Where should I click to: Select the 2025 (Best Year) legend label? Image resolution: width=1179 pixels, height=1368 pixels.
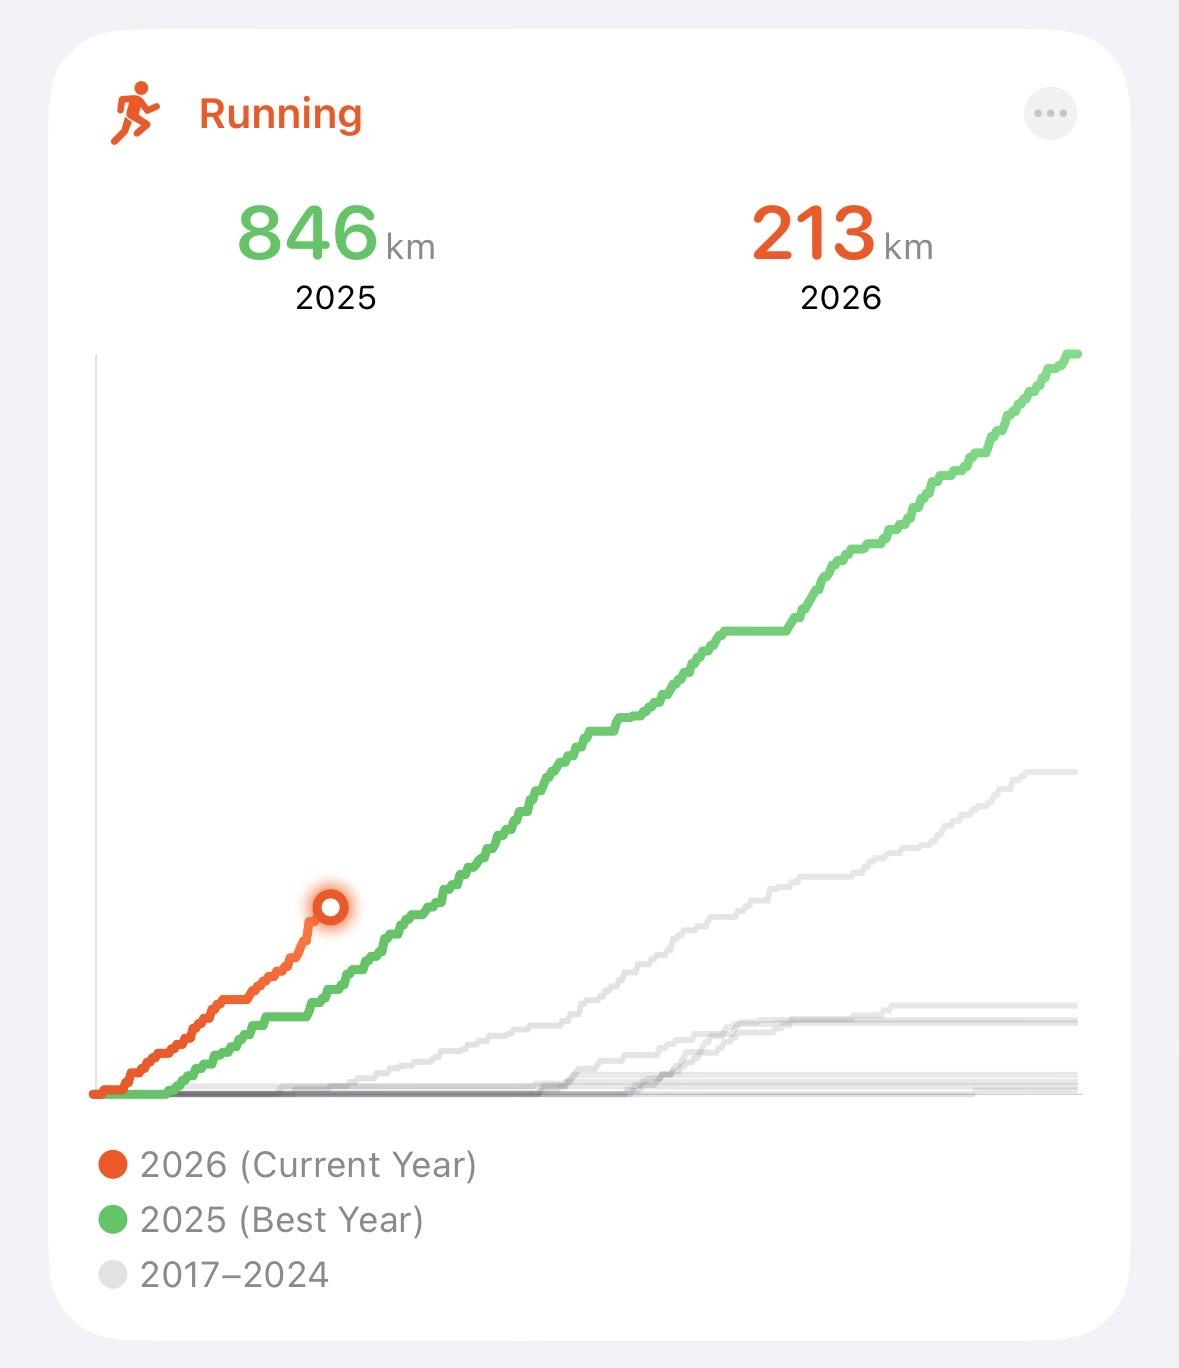(282, 1220)
